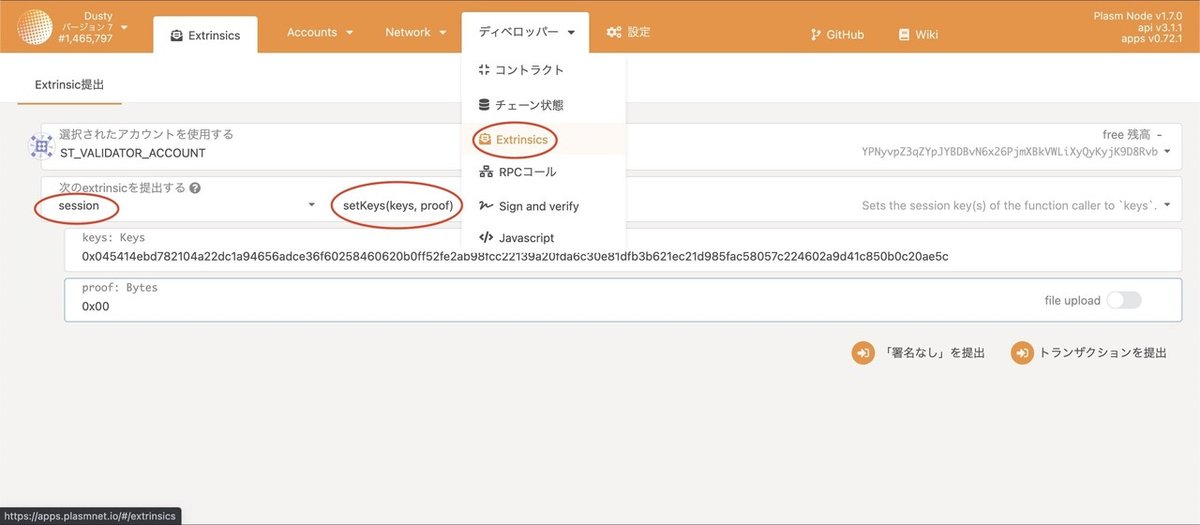Viewport: 1200px width, 525px height.
Task: Click the GitHub fork icon
Action: (x=815, y=34)
